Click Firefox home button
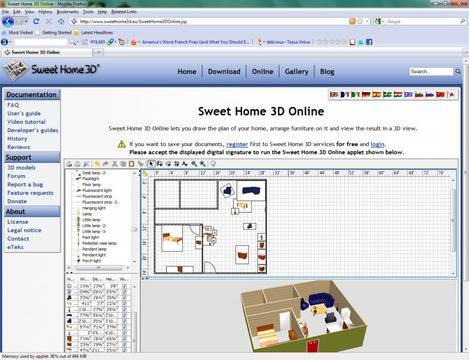The width and height of the screenshot is (469, 360). pyautogui.click(x=61, y=21)
